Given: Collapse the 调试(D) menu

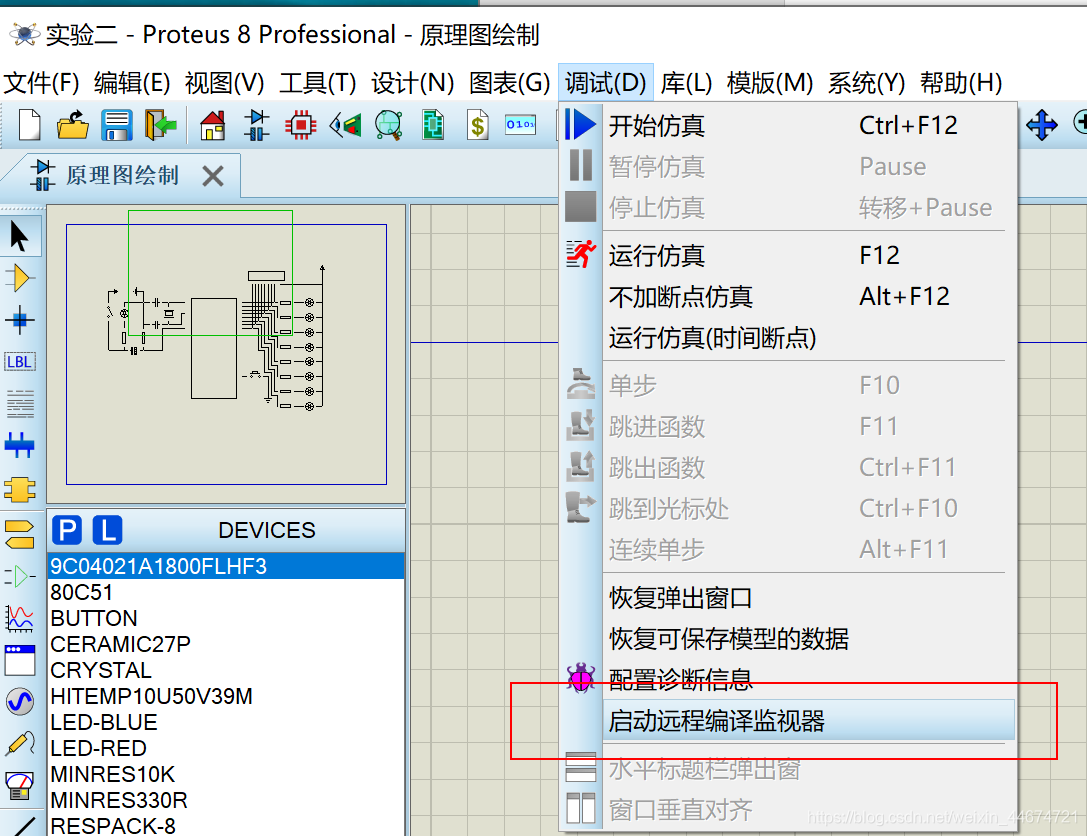Looking at the screenshot, I should [605, 83].
